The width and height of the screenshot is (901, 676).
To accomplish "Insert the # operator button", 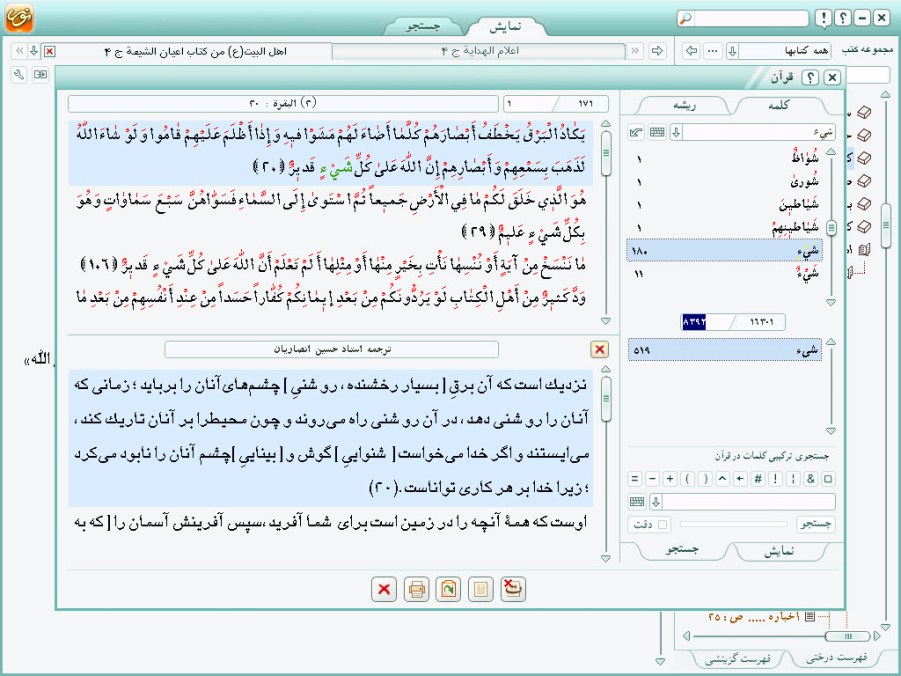I will tap(758, 478).
